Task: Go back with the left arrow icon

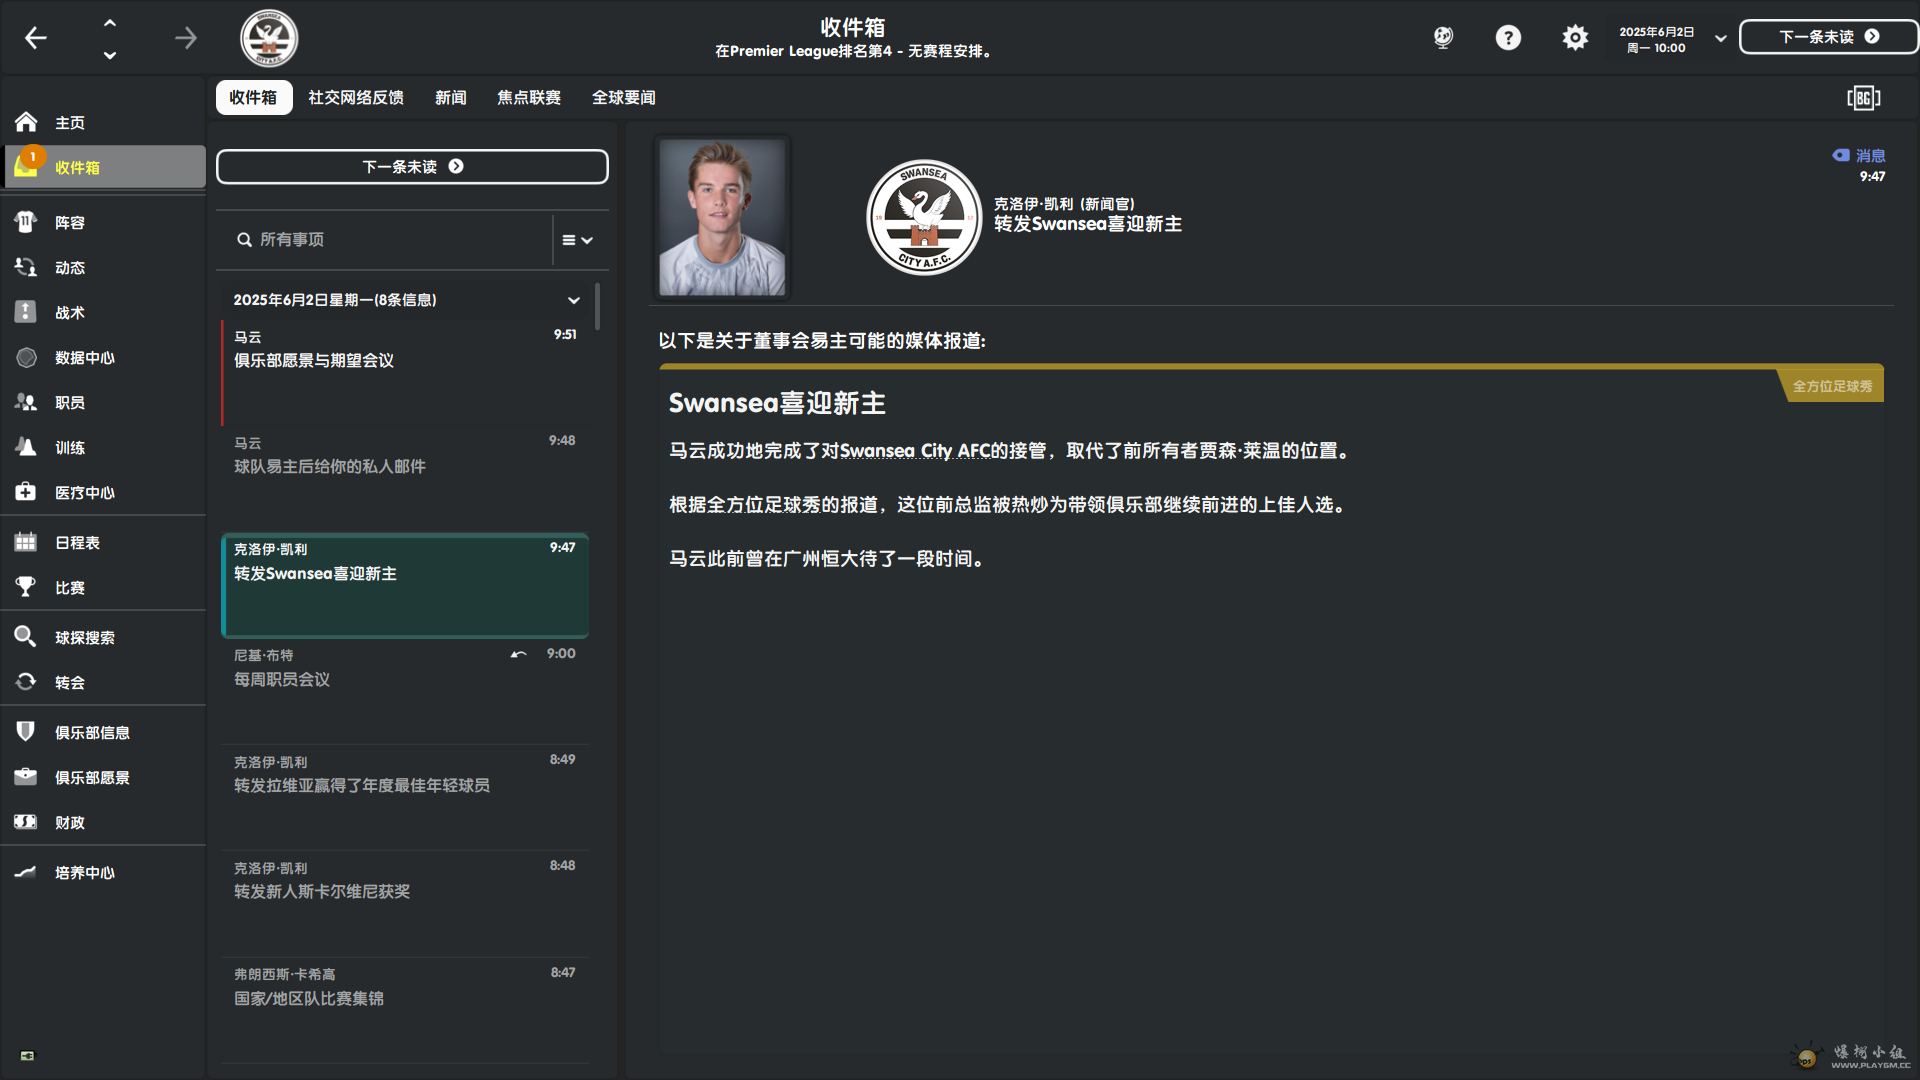Action: (36, 38)
